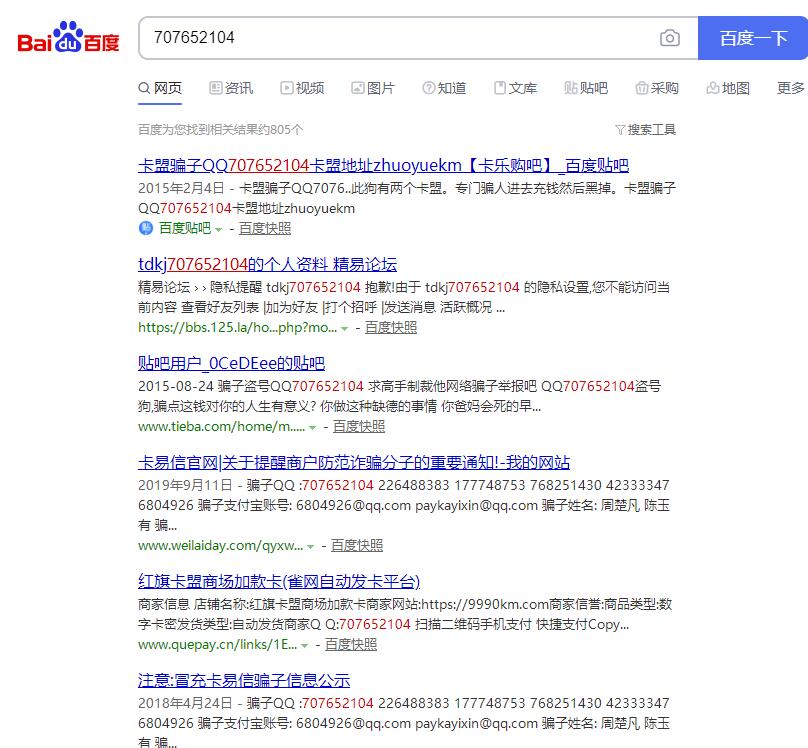Switch to the 采购 tab

point(657,88)
